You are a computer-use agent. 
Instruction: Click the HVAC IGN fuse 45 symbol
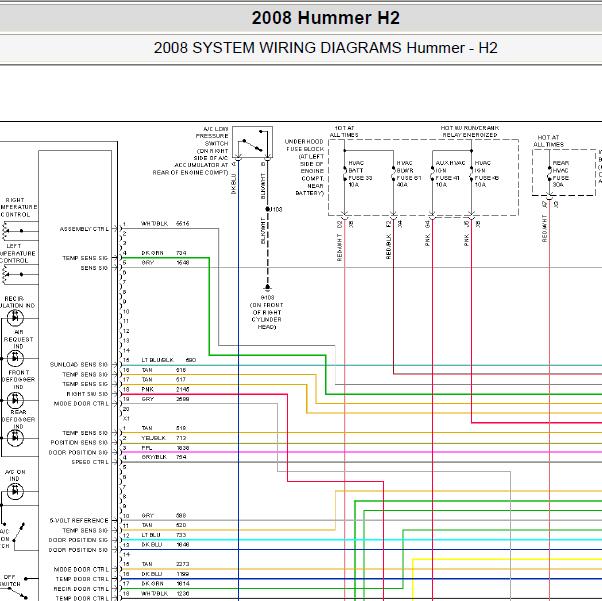471,174
